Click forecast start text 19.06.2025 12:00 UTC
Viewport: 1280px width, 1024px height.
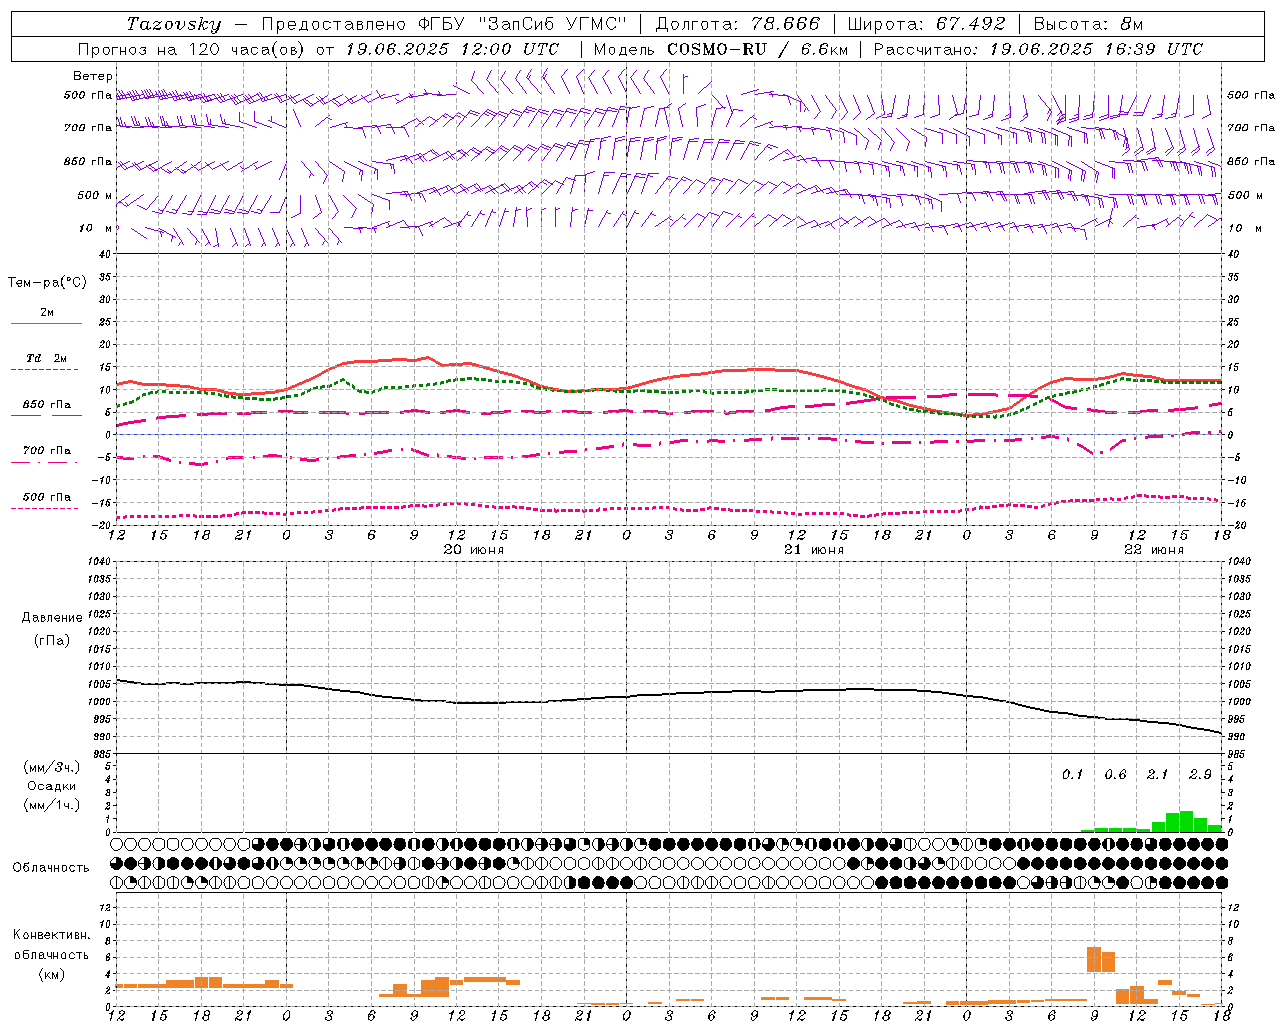click(x=452, y=49)
